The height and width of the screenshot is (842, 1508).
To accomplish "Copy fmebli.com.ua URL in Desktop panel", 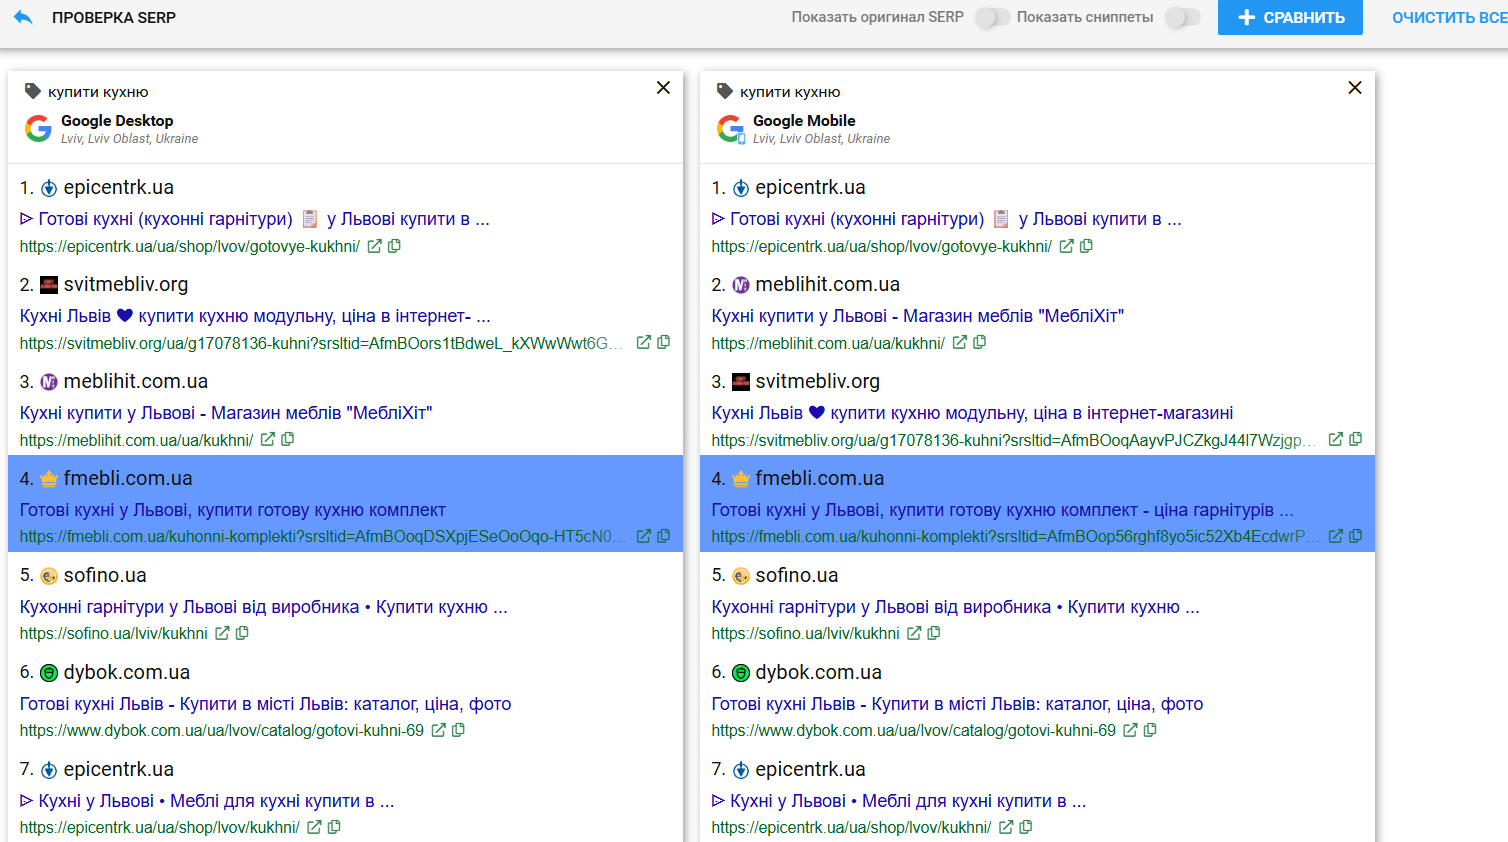I will (663, 536).
